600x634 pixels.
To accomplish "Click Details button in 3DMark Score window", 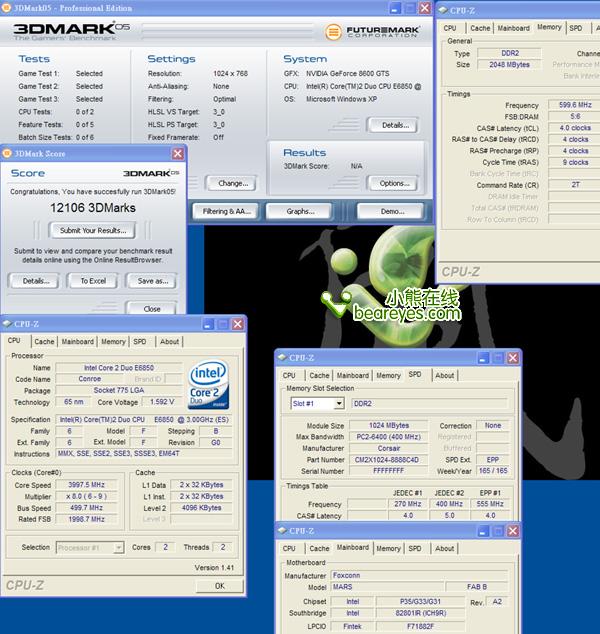I will coord(36,281).
